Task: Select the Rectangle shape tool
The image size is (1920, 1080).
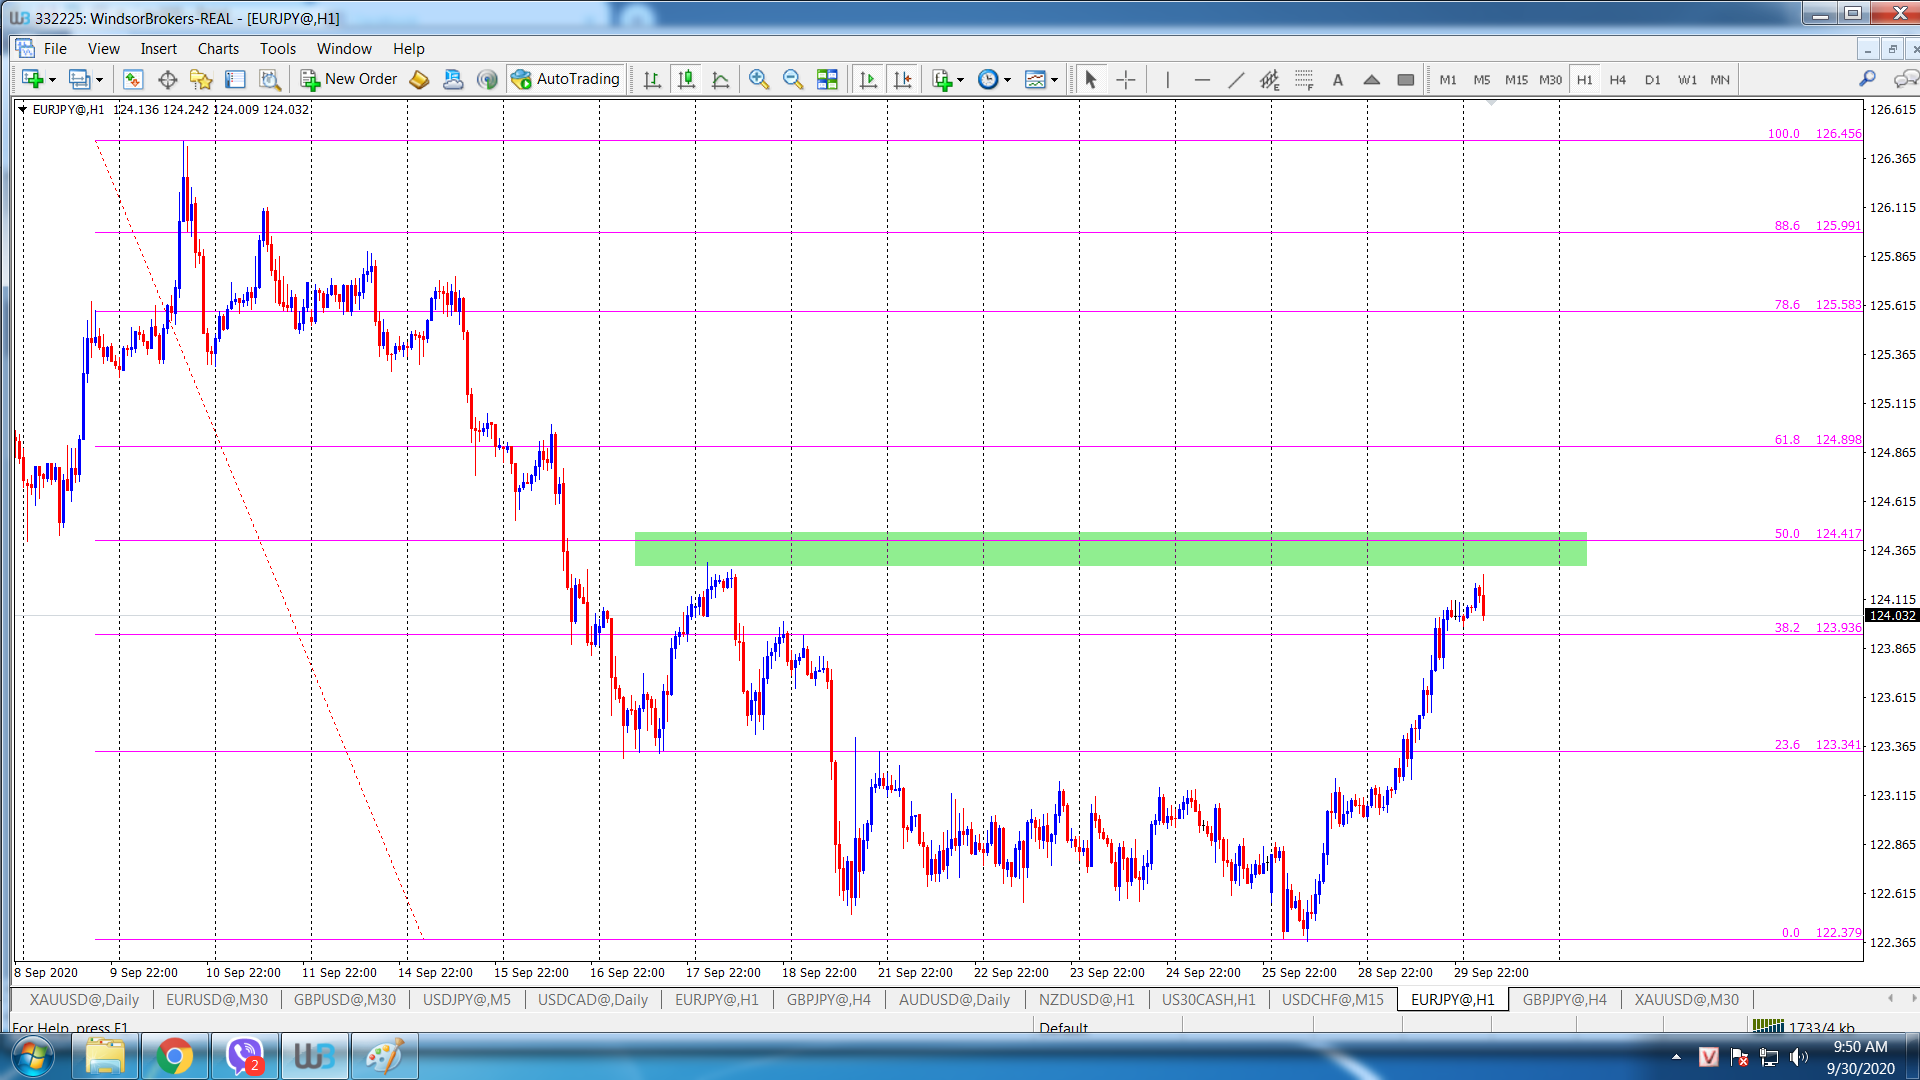Action: point(1406,79)
